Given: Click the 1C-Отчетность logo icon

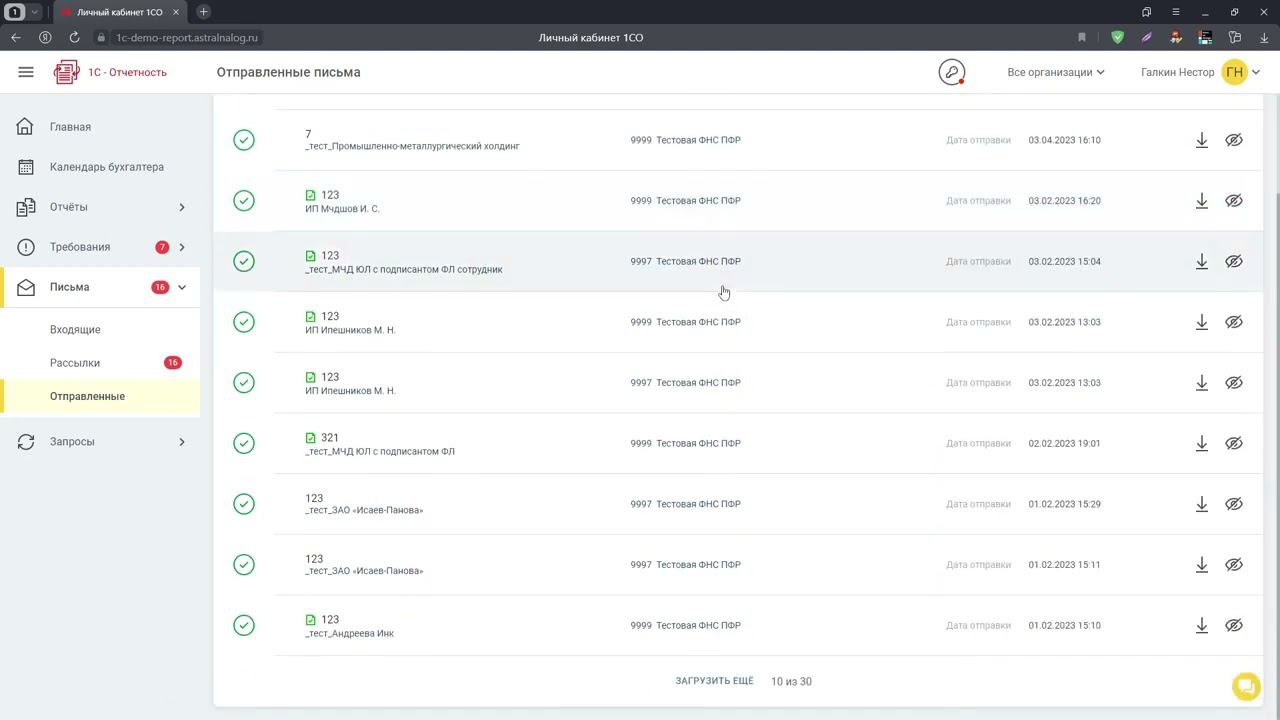Looking at the screenshot, I should click(x=67, y=72).
